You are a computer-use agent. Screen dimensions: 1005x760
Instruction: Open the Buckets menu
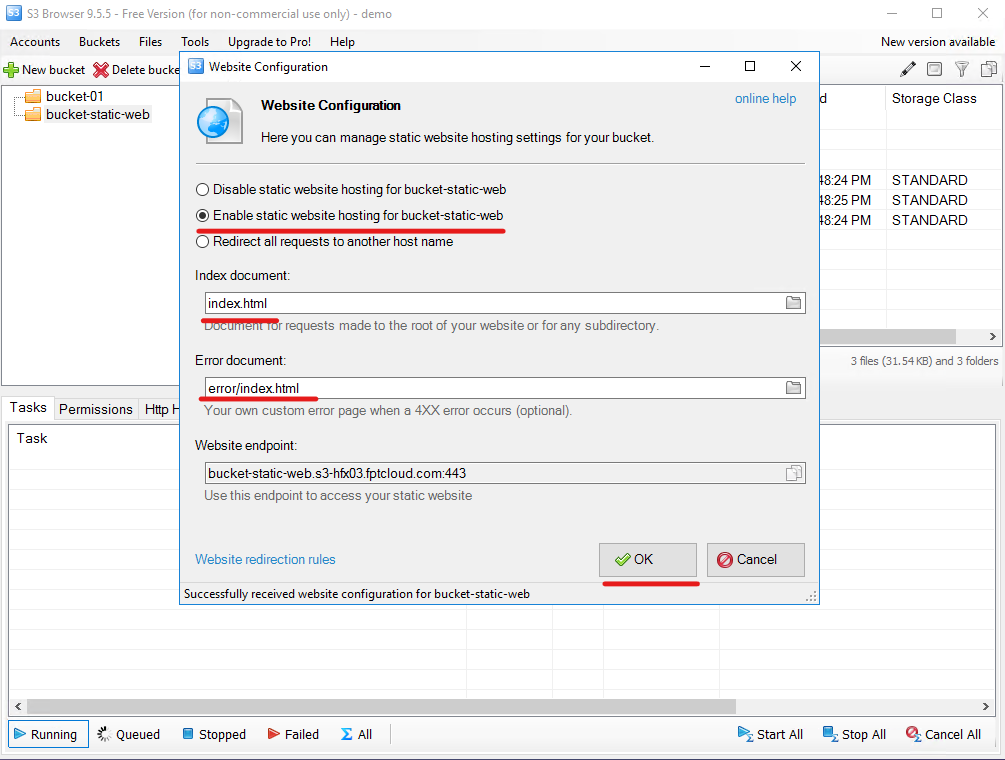coord(99,42)
